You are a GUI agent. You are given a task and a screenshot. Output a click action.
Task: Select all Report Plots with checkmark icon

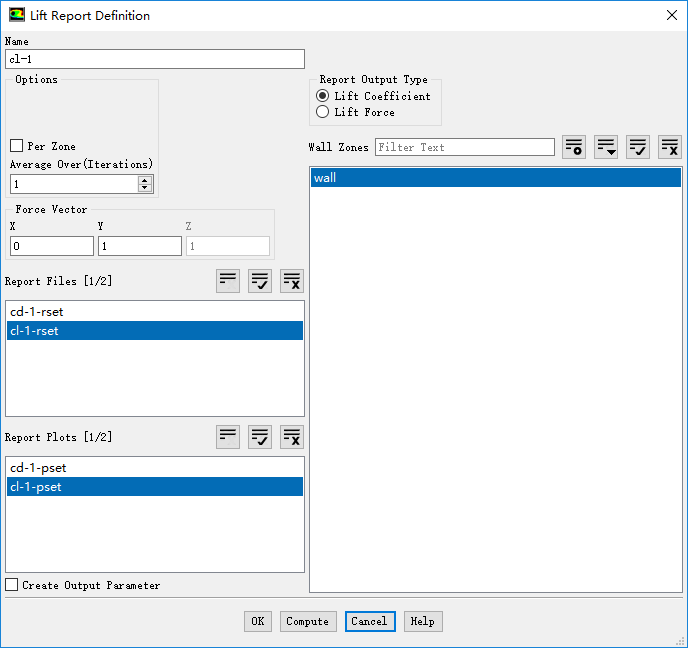(x=260, y=437)
